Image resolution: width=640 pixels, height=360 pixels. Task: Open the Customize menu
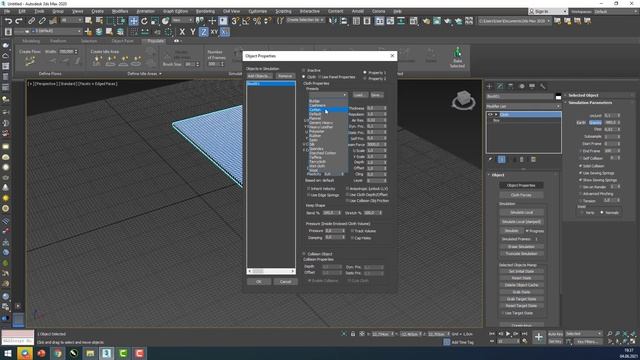258,11
